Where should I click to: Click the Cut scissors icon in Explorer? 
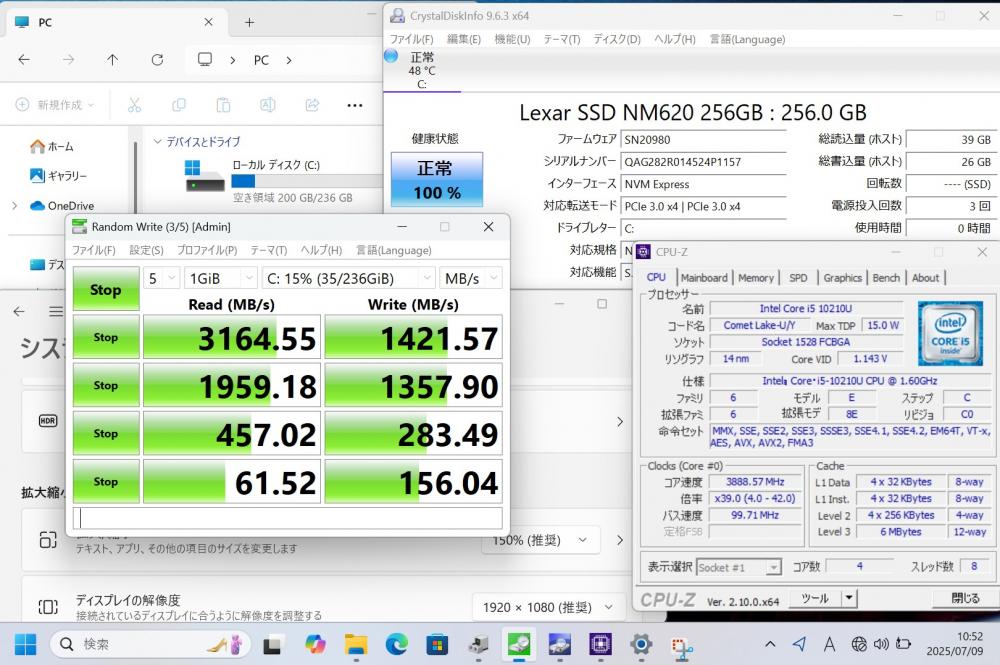tap(135, 105)
